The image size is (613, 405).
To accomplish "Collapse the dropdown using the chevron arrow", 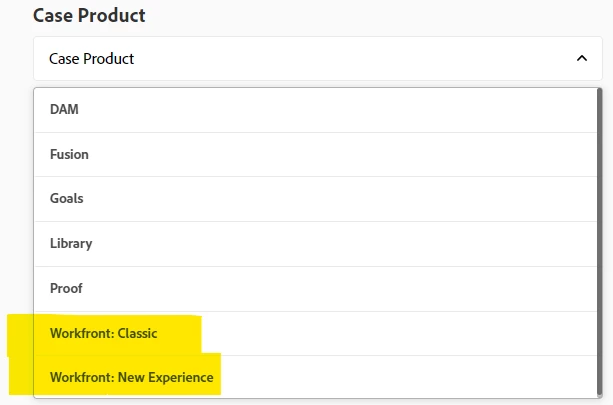I will pos(582,59).
